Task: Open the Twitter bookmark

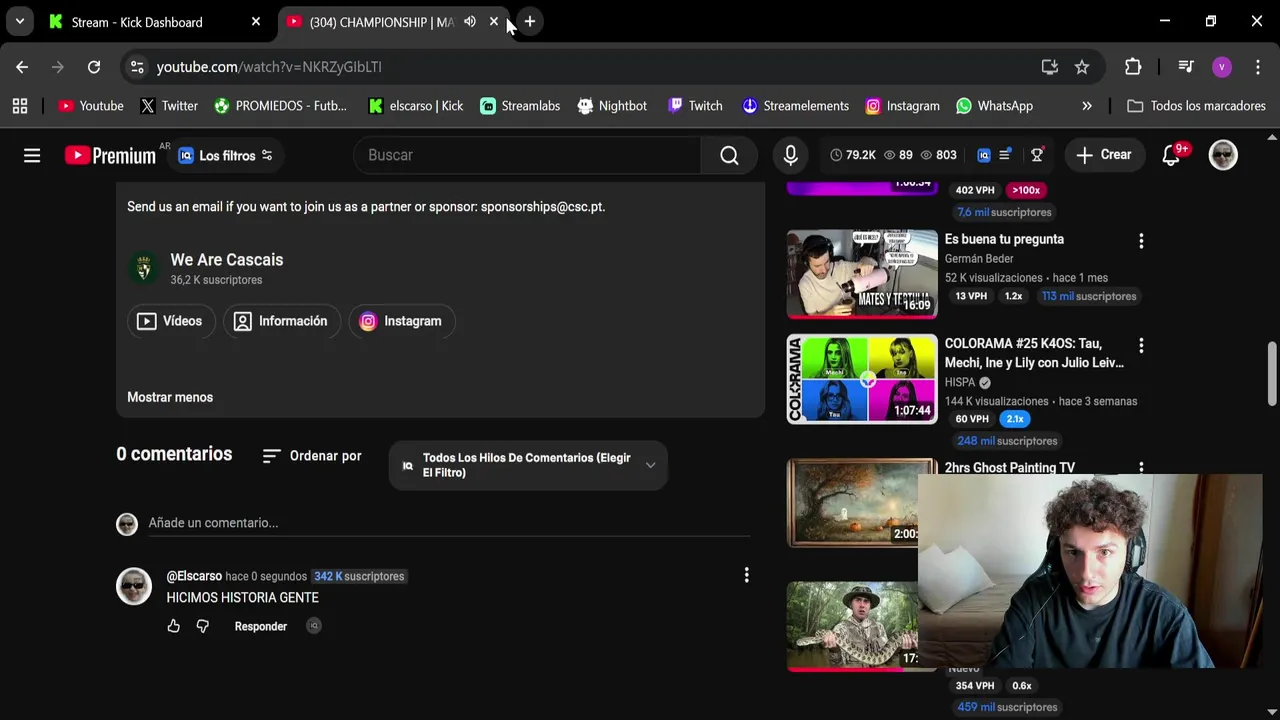Action: (169, 105)
